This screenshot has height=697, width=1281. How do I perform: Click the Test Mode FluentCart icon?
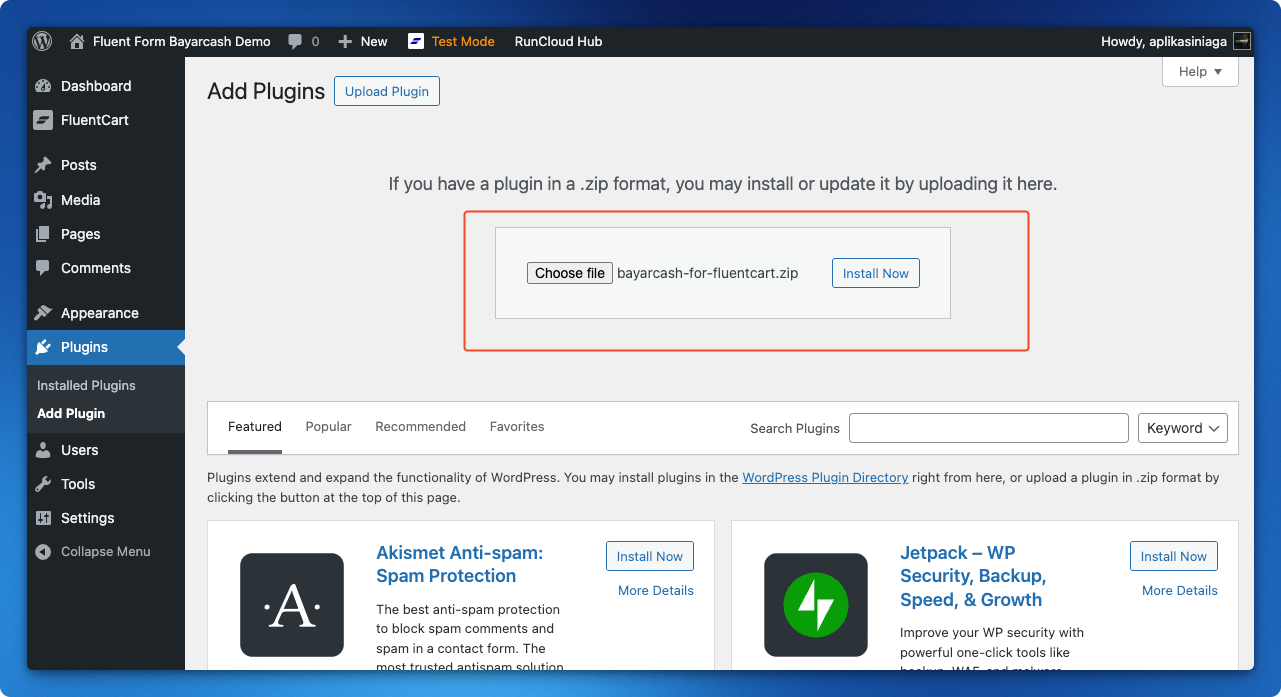pos(416,41)
